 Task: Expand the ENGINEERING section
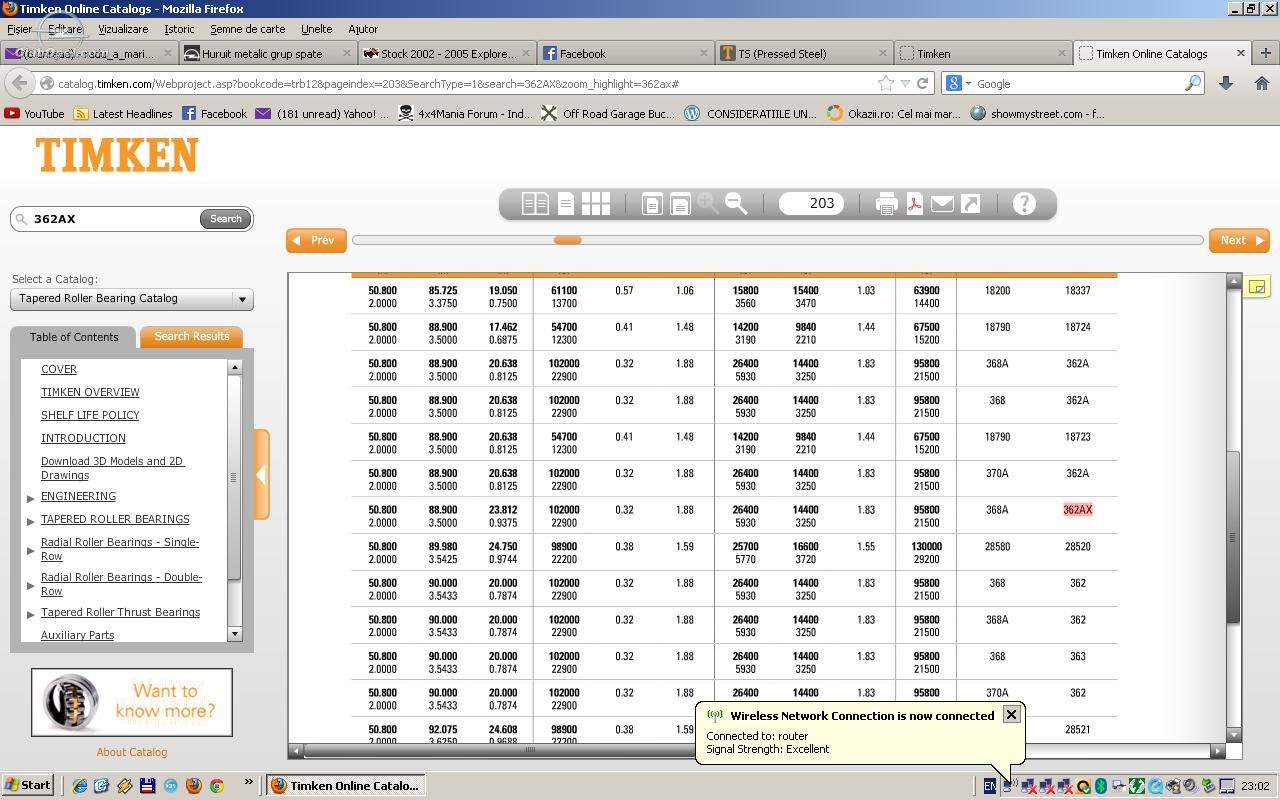tap(31, 497)
